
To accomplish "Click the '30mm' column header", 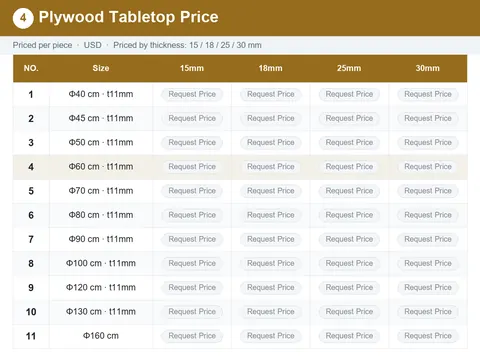I will pyautogui.click(x=428, y=68).
